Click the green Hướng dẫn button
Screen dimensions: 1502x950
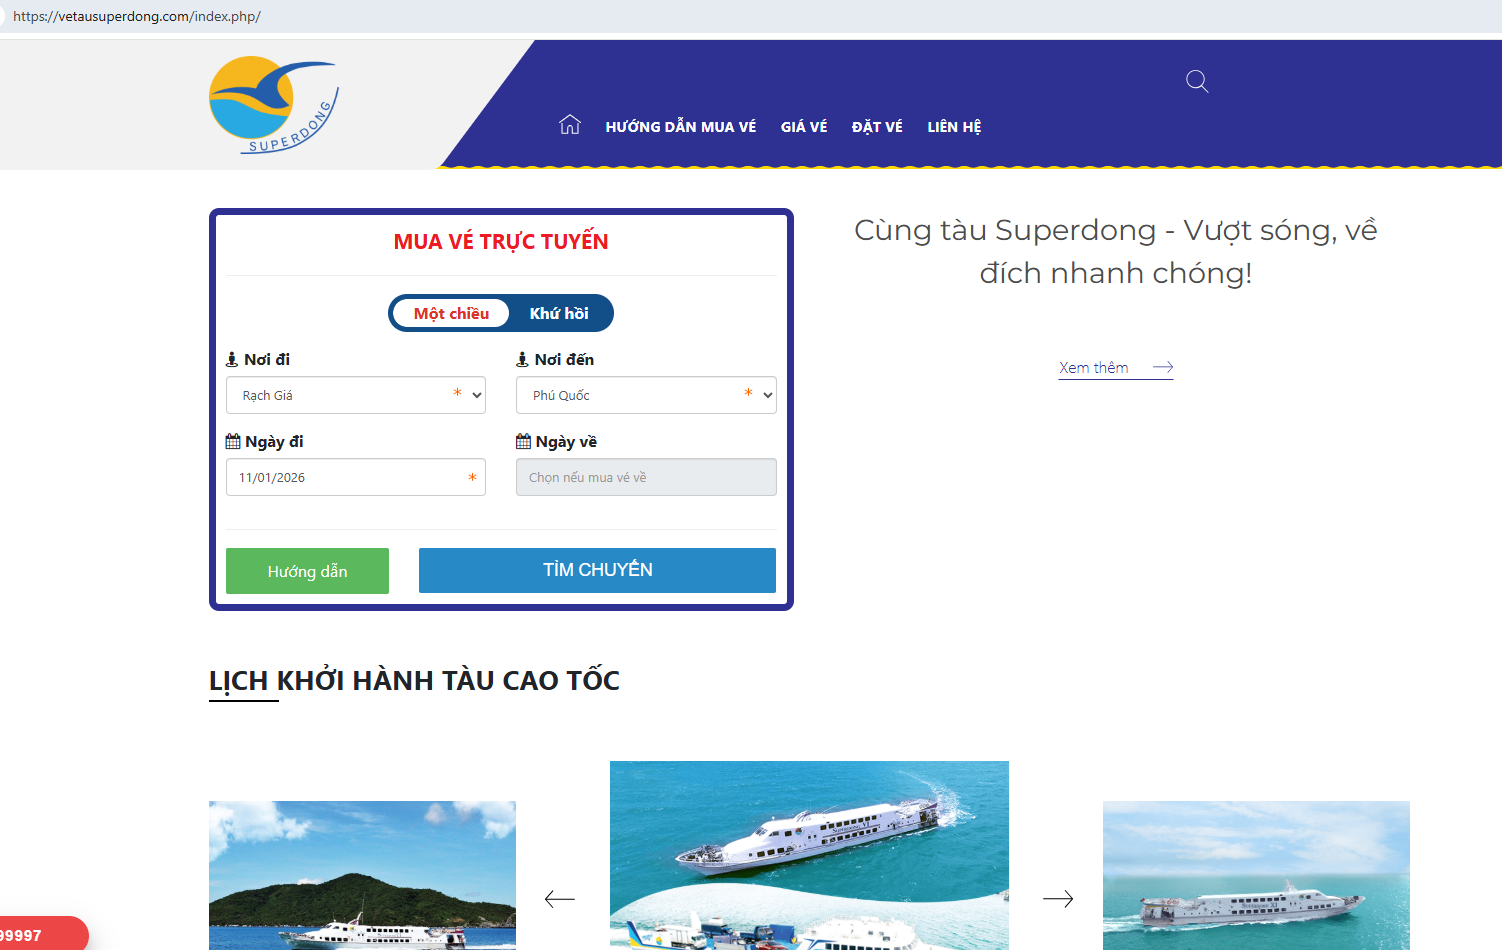click(307, 571)
